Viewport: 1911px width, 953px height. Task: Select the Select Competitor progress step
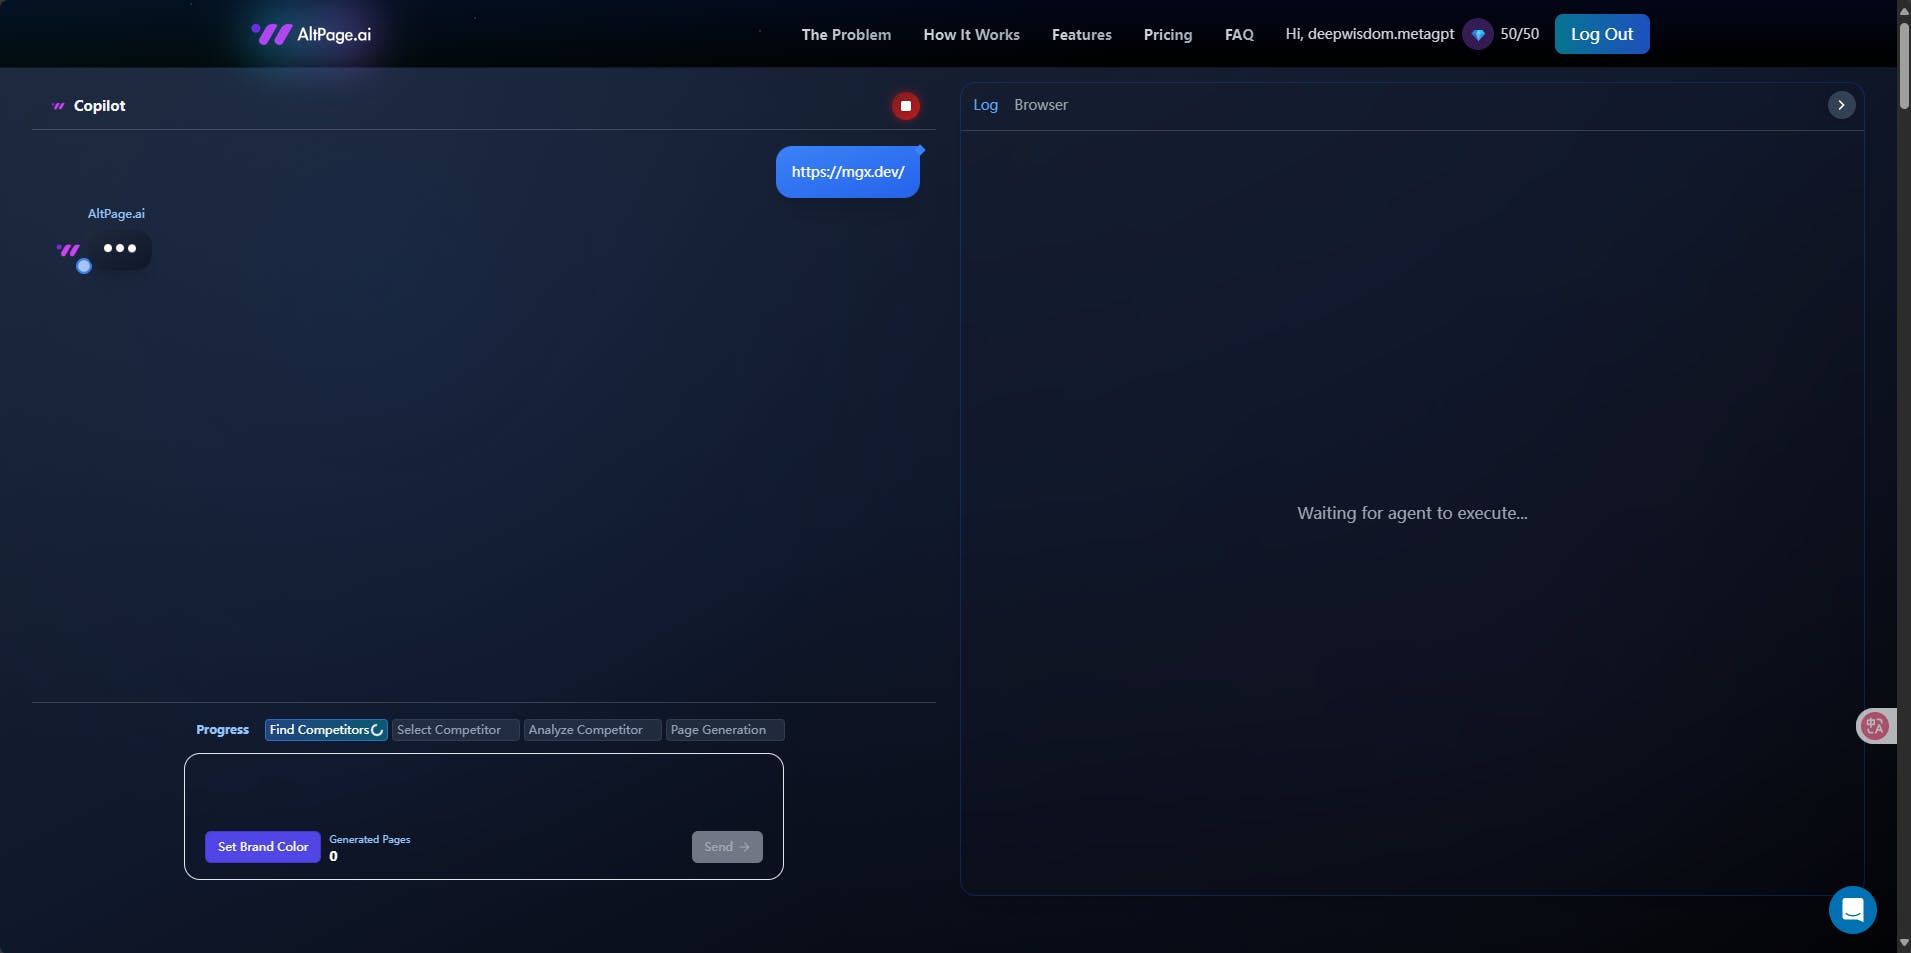[456, 730]
